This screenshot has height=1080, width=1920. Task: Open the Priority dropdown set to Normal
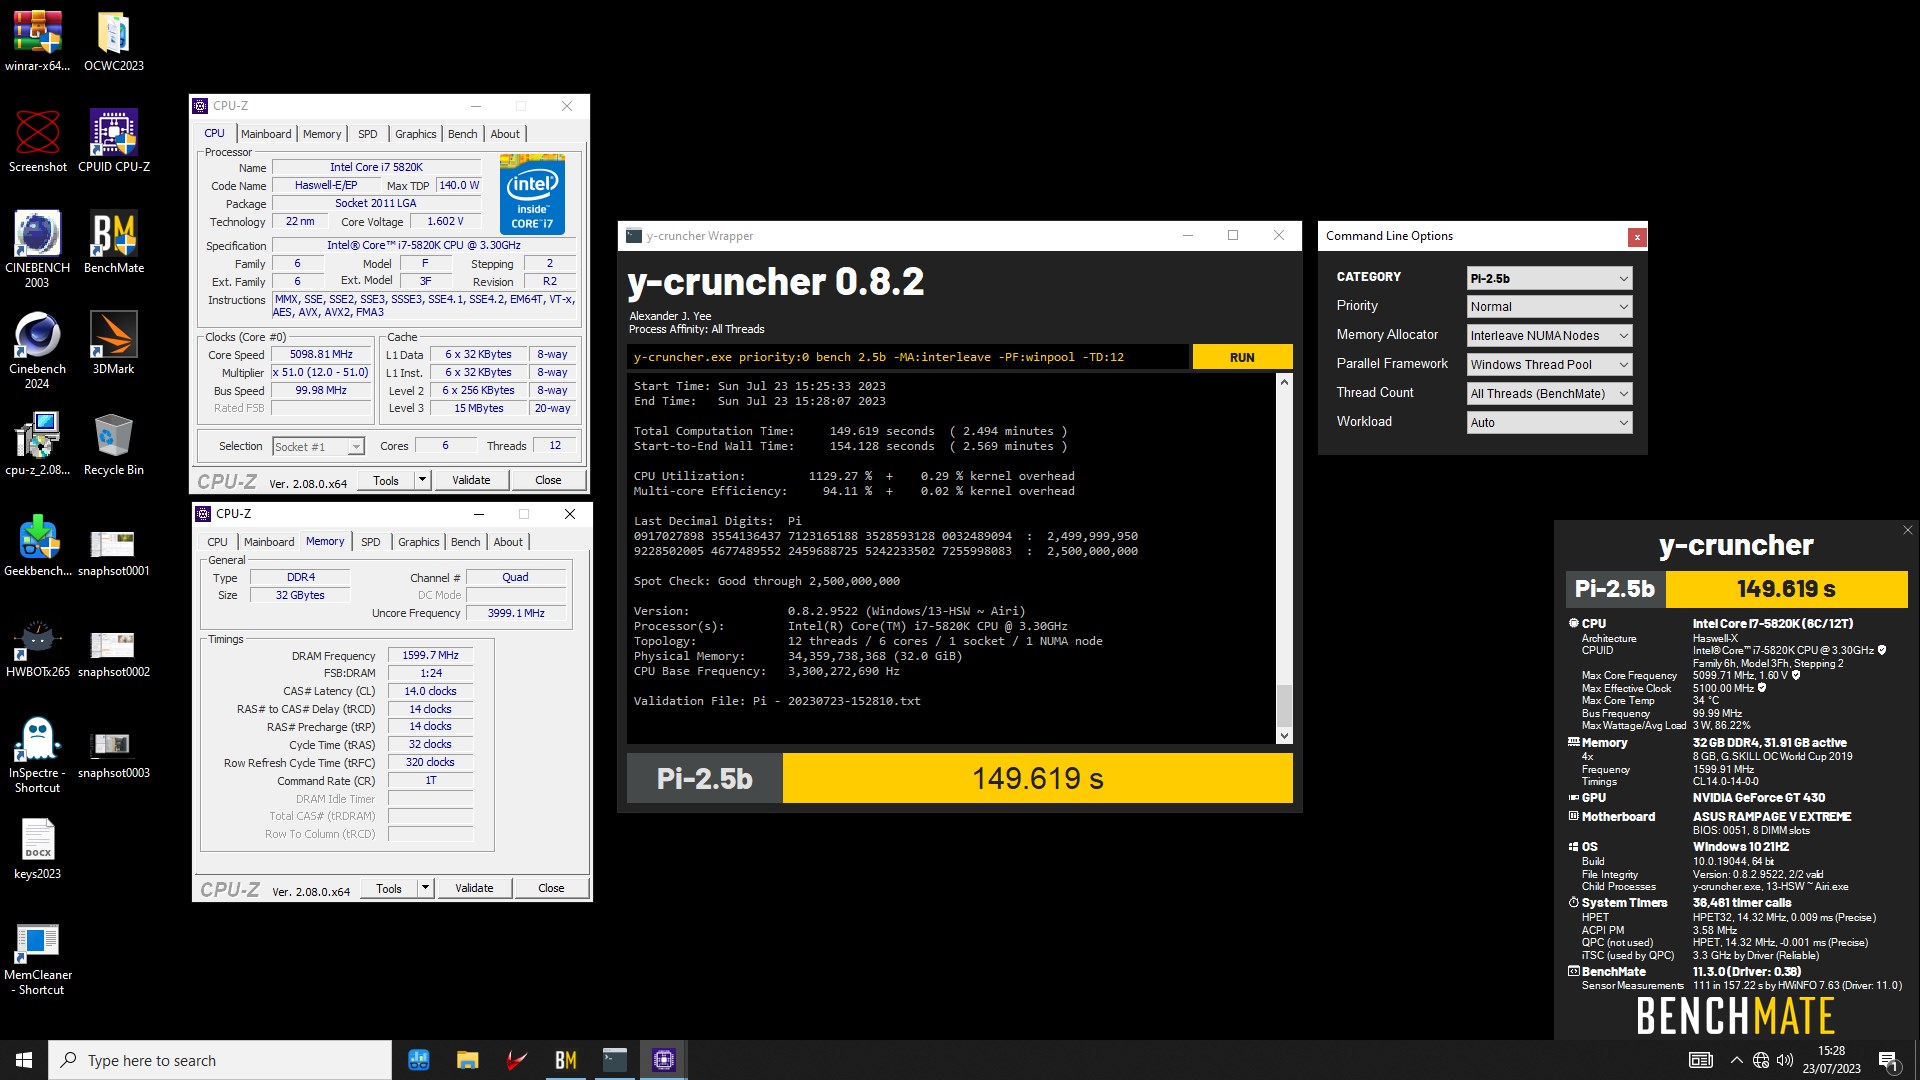click(1549, 306)
